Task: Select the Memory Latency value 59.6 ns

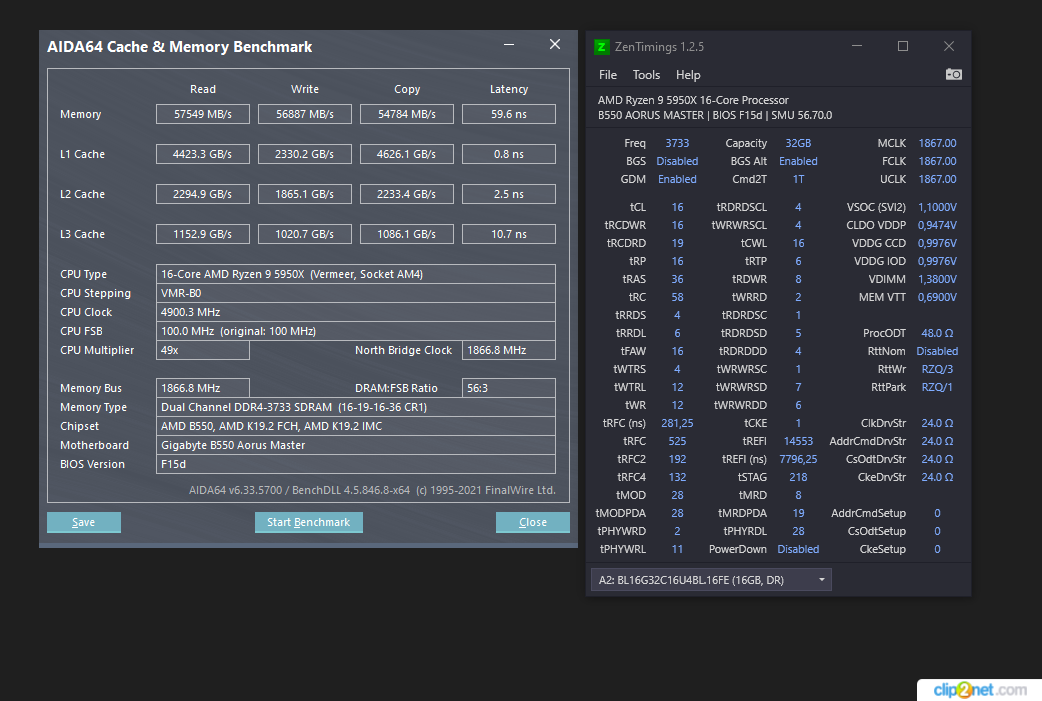Action: pos(508,114)
